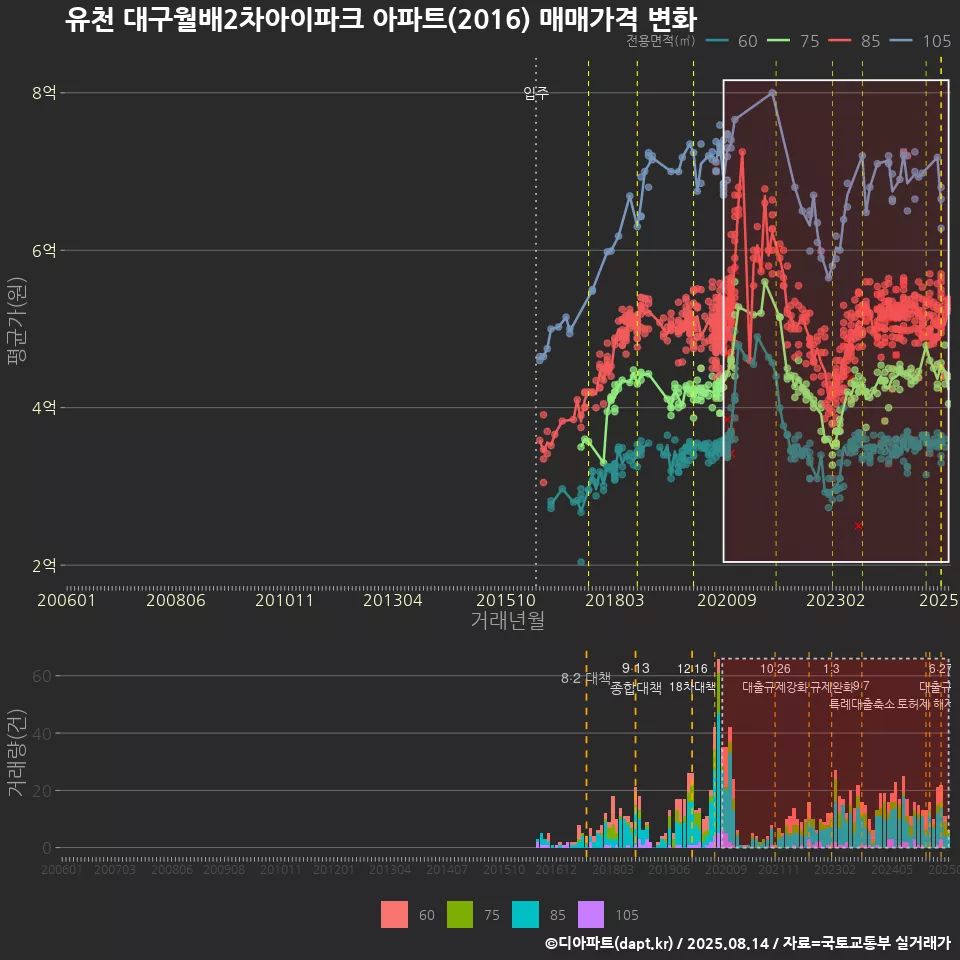Click the 40 gridline label on volume chart
Viewport: 960px width, 960px height.
[x=42, y=733]
